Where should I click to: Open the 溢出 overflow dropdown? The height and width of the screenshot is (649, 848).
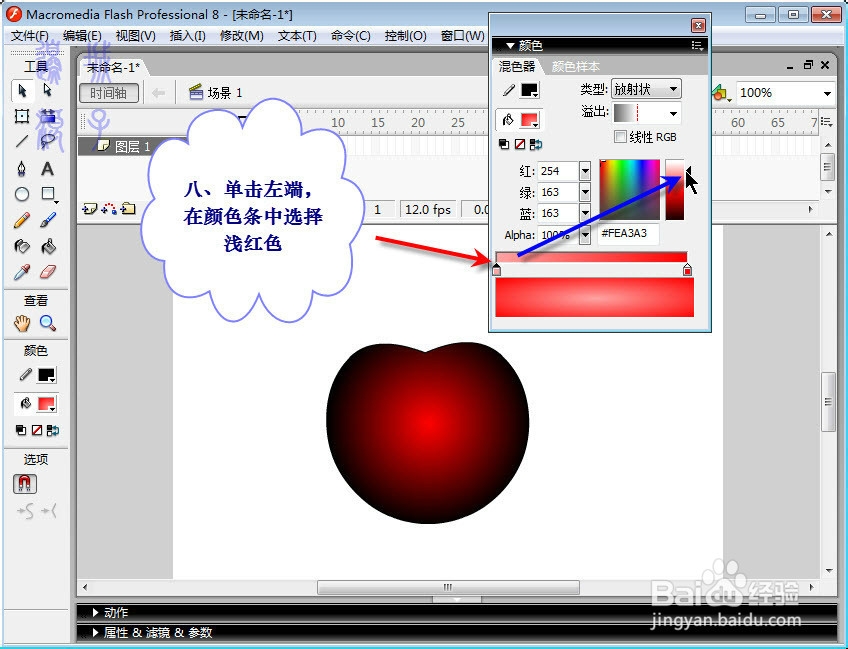point(673,113)
